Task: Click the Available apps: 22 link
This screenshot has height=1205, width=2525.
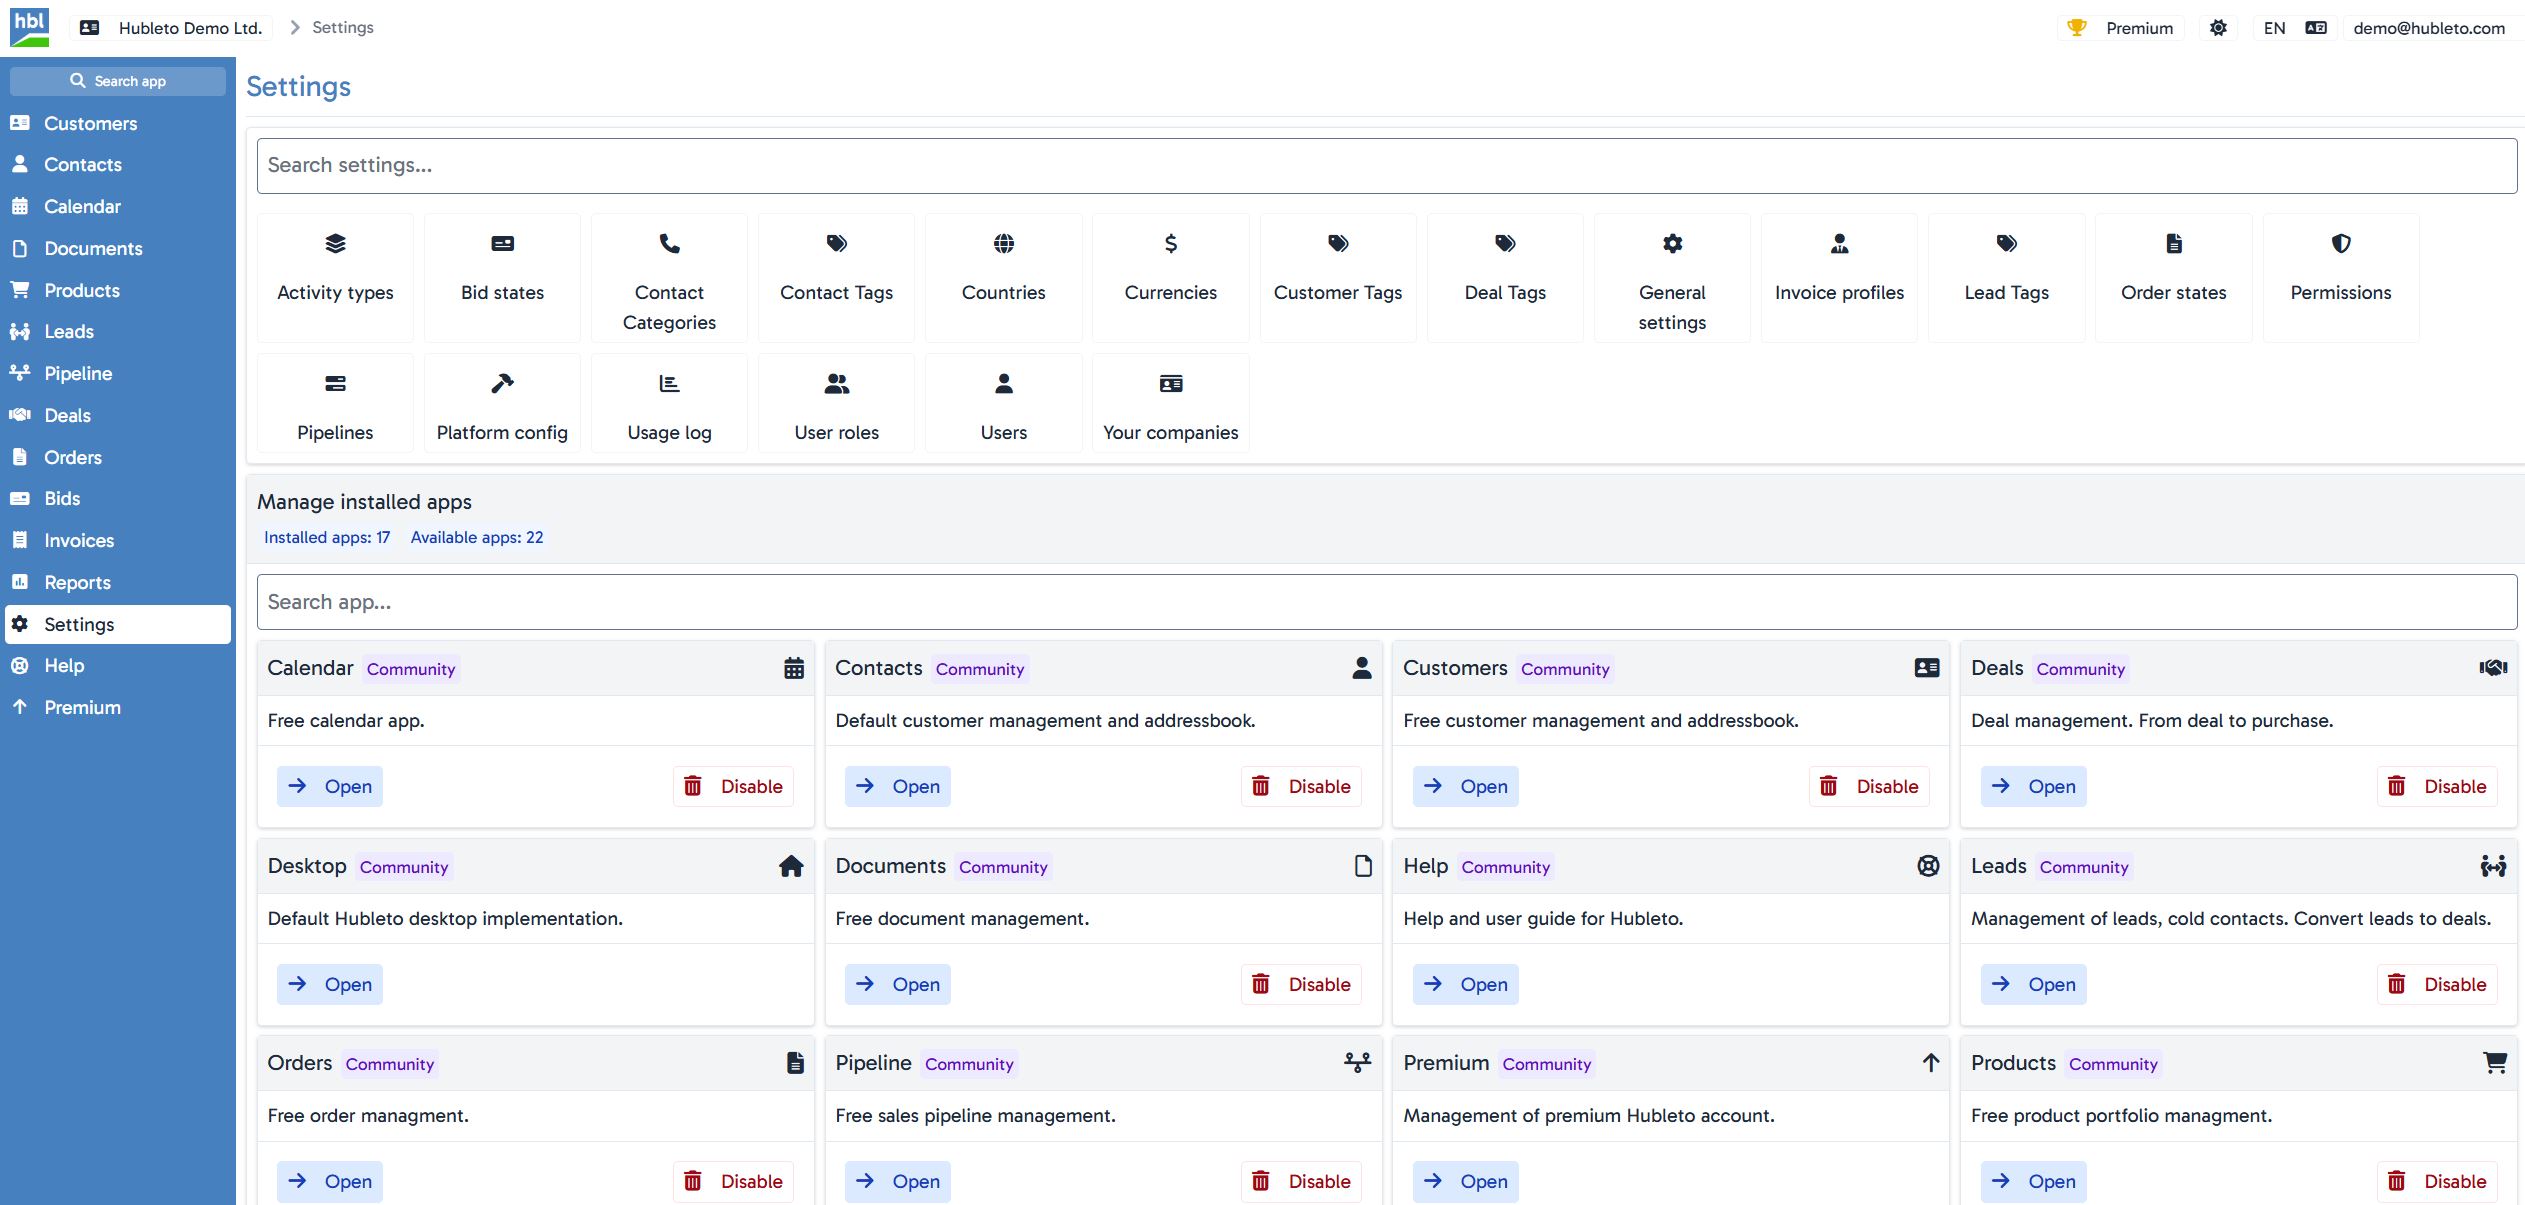Action: coord(477,537)
